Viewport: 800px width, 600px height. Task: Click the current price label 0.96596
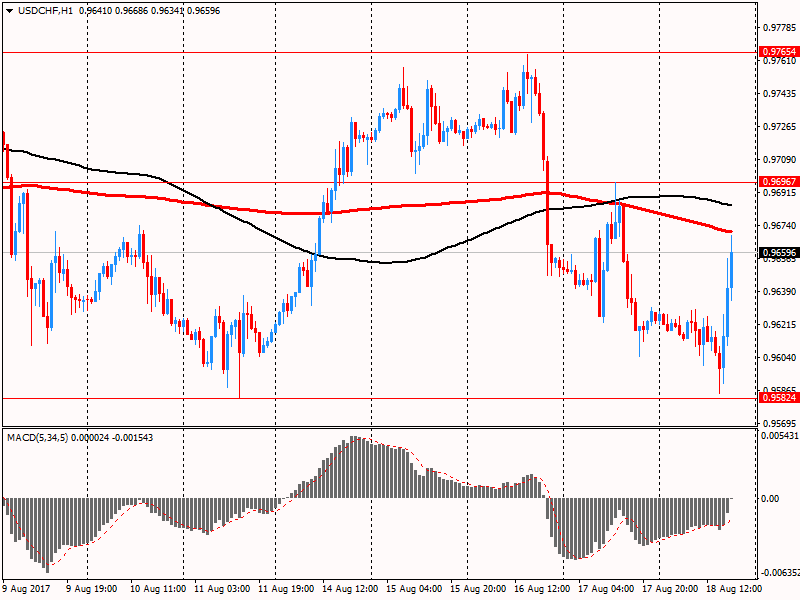[779, 253]
